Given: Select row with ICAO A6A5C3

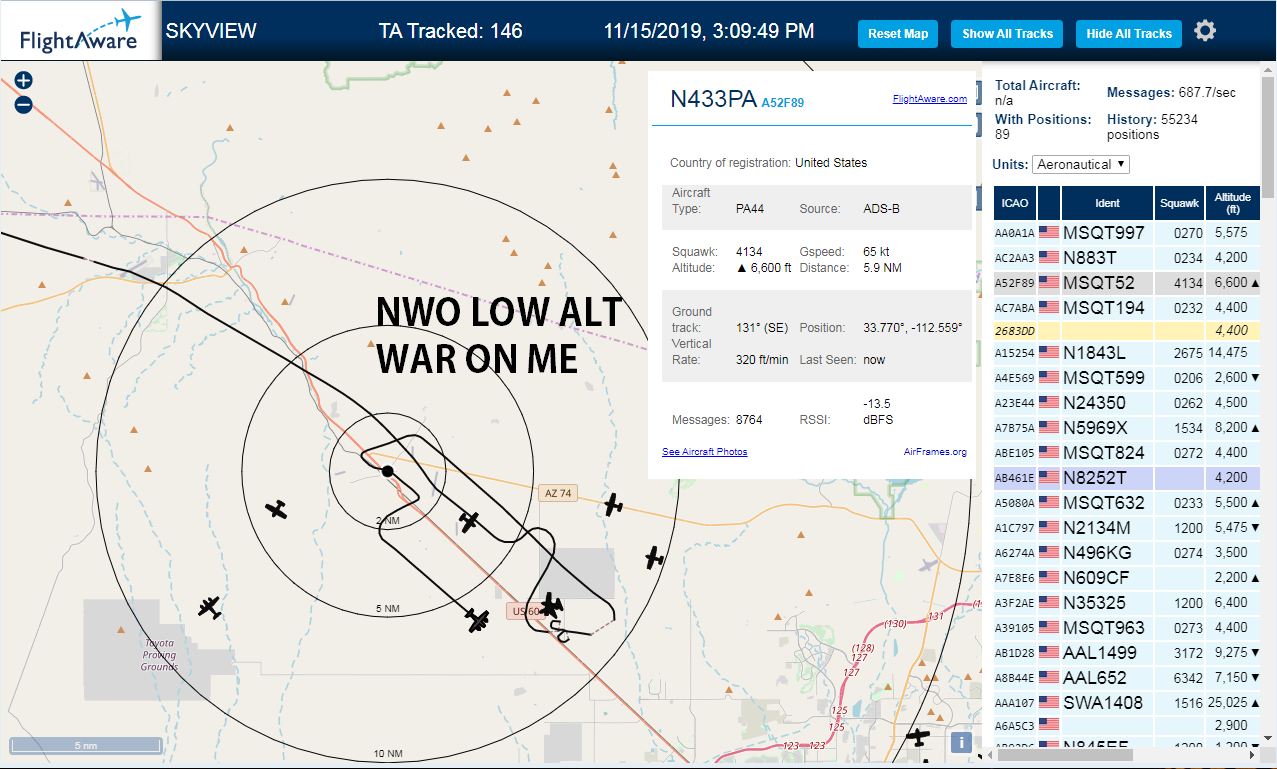Looking at the screenshot, I should click(x=1127, y=725).
